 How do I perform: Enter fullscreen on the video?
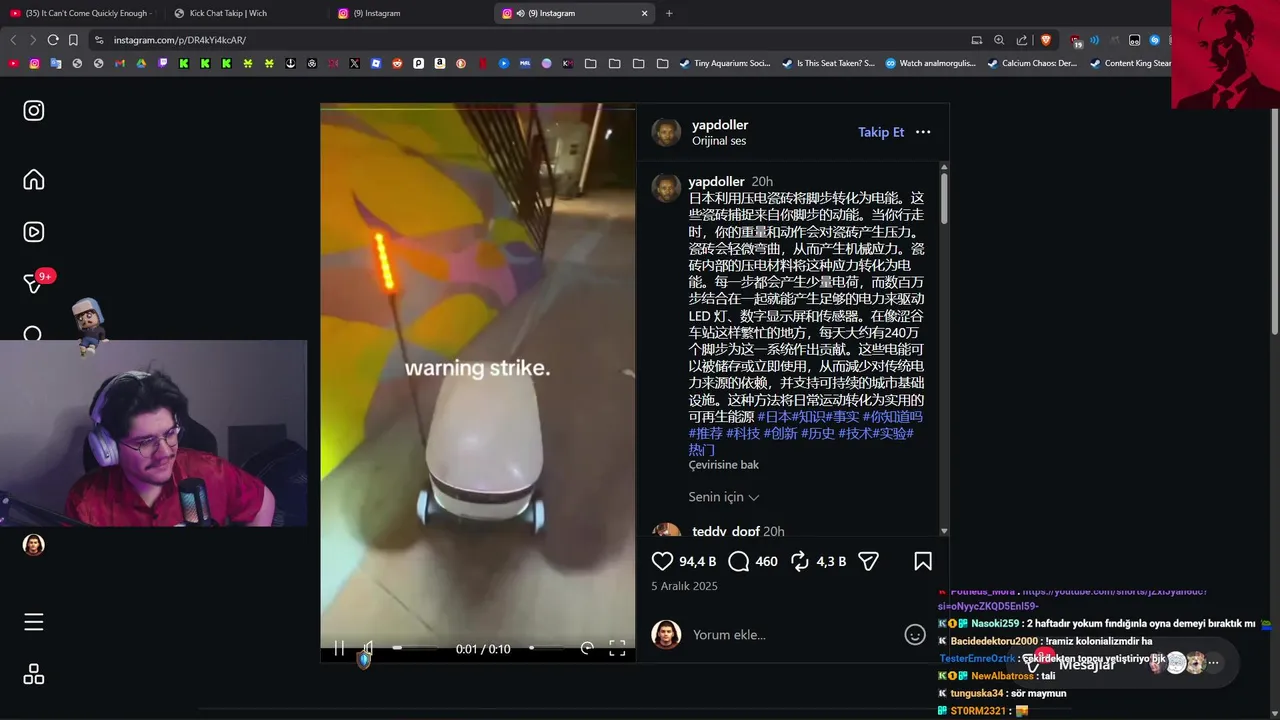coord(617,648)
